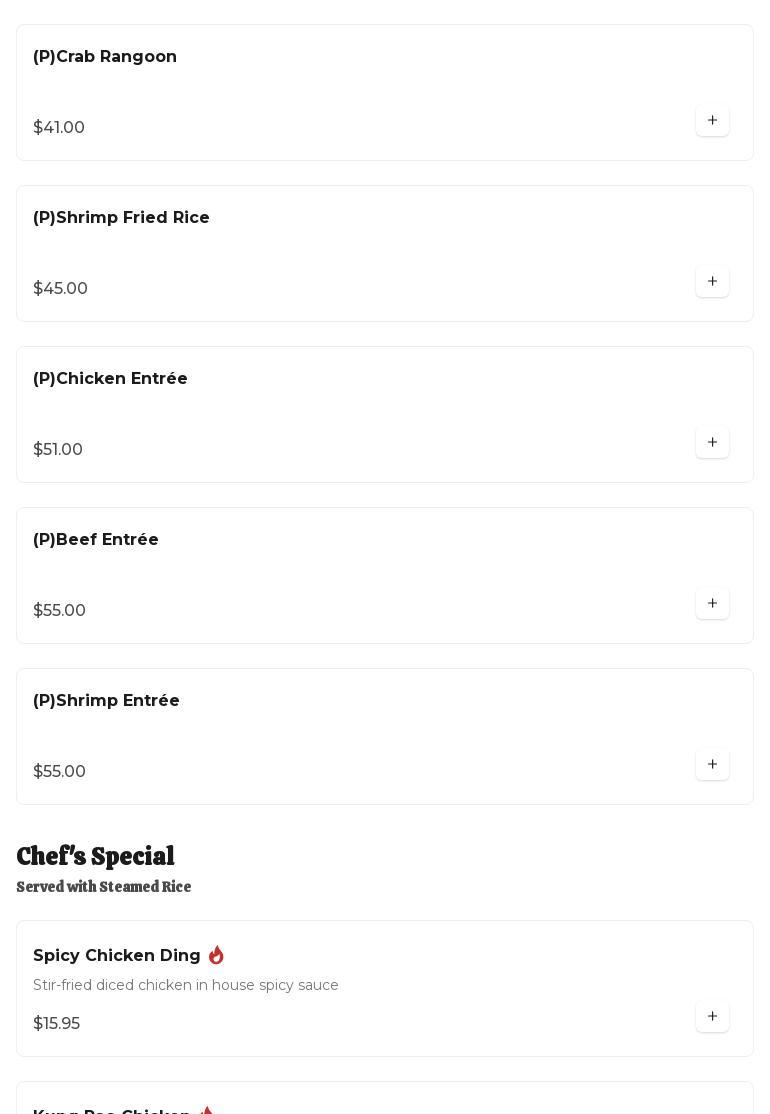Open (P)Chicken Entrée item details
The height and width of the screenshot is (1114, 770).
click(110, 379)
